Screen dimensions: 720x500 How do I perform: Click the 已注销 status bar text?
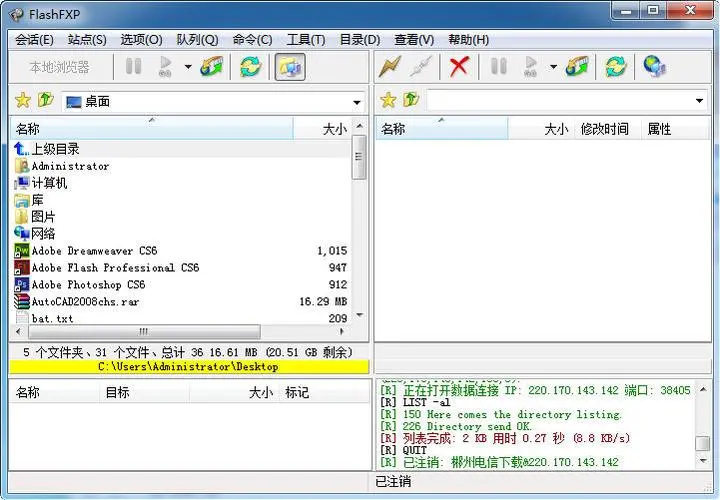[x=393, y=482]
